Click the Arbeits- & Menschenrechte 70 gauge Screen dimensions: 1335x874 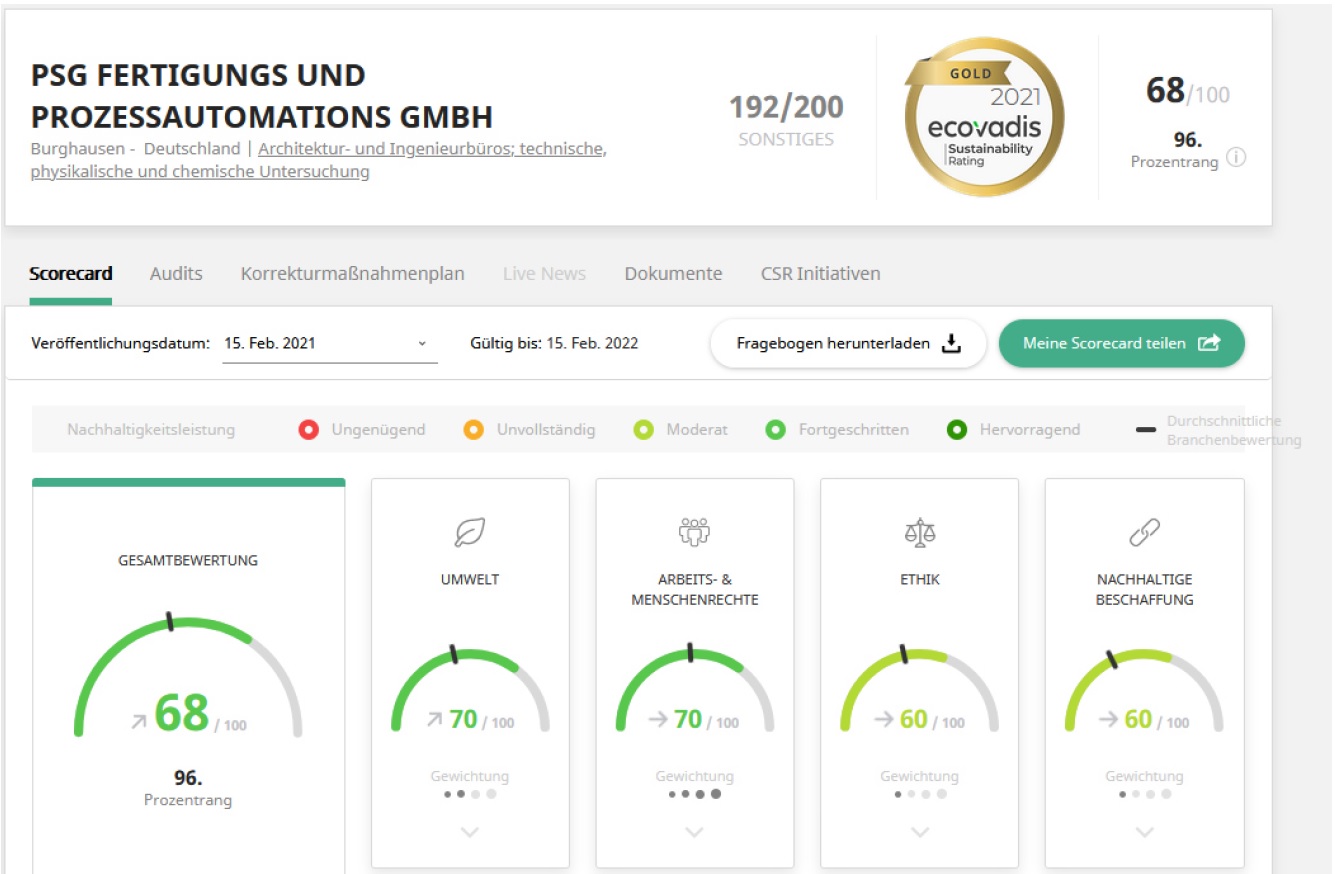(x=694, y=689)
